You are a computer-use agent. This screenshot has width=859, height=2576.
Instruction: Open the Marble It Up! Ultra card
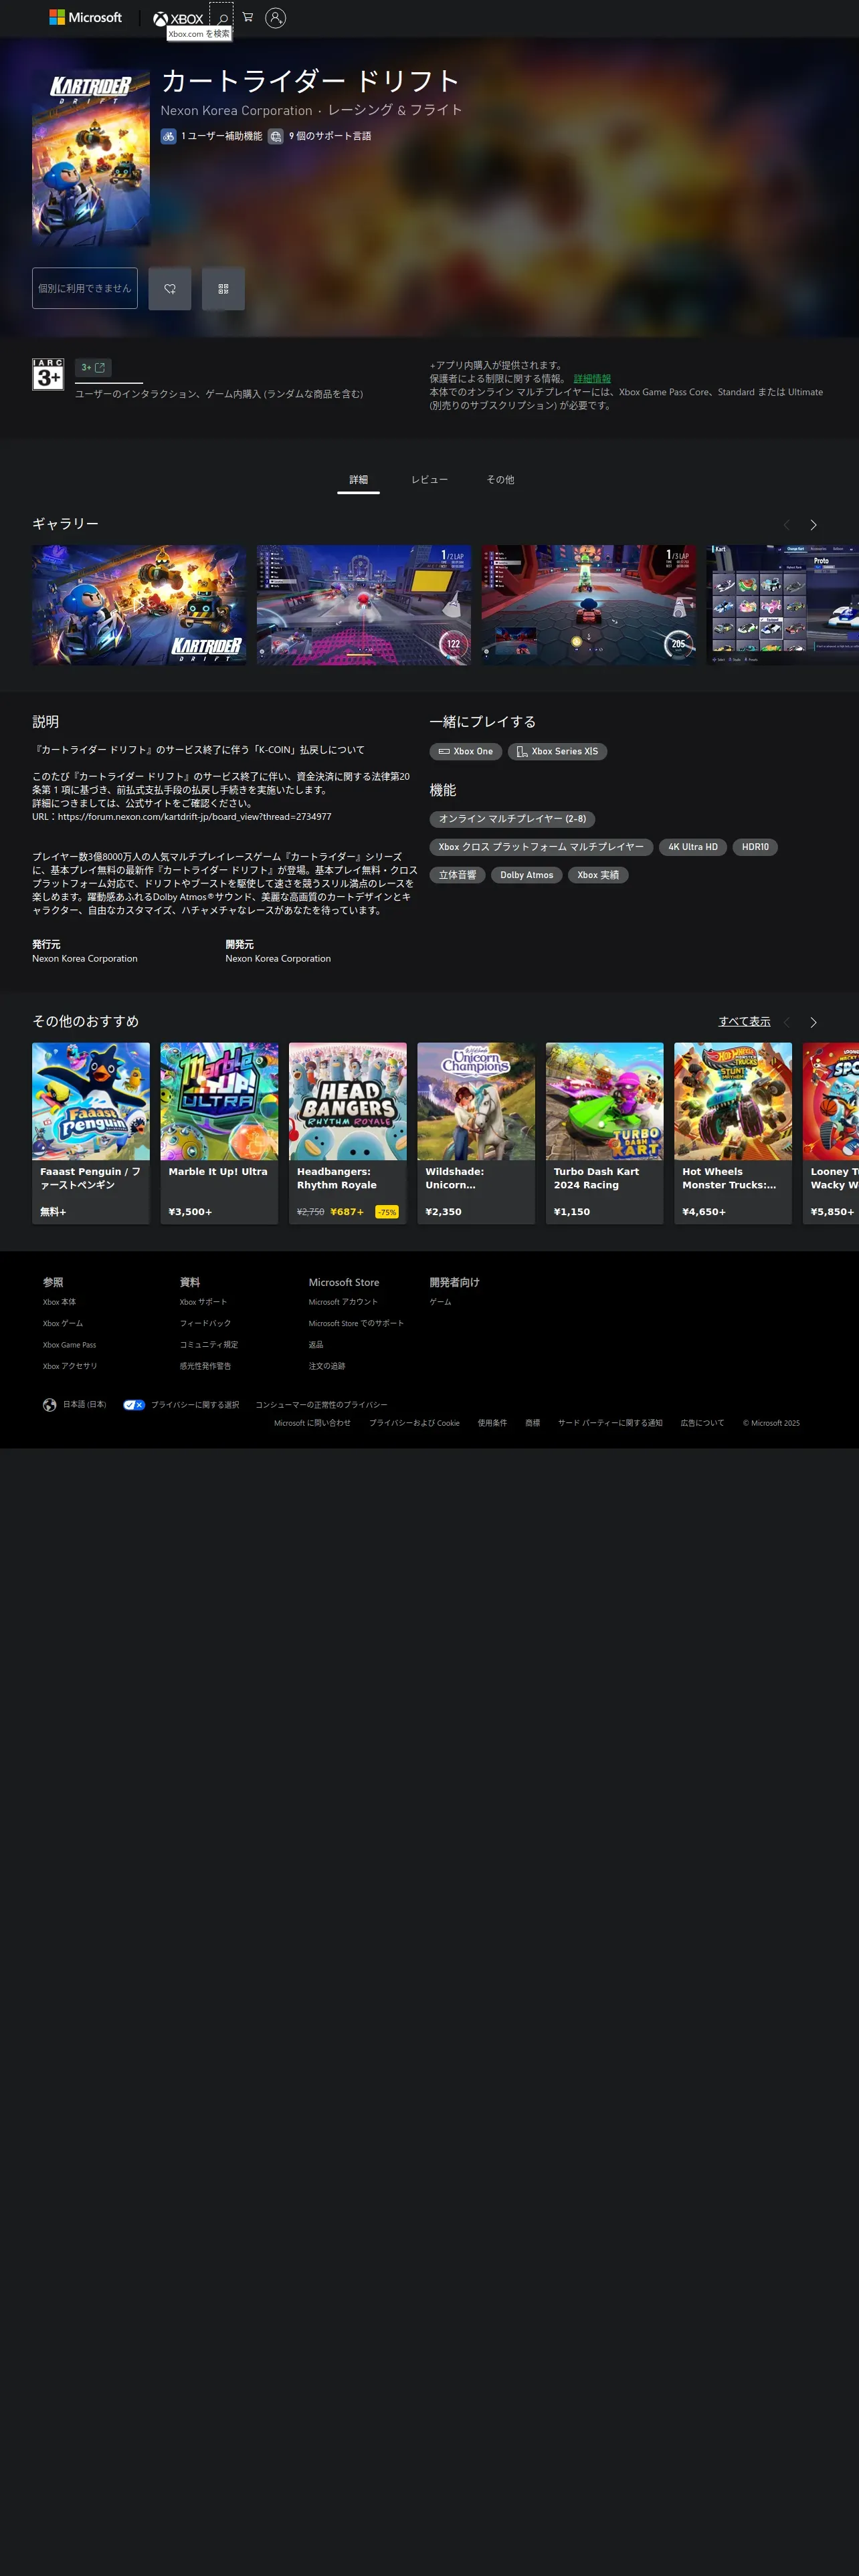[x=219, y=1133]
